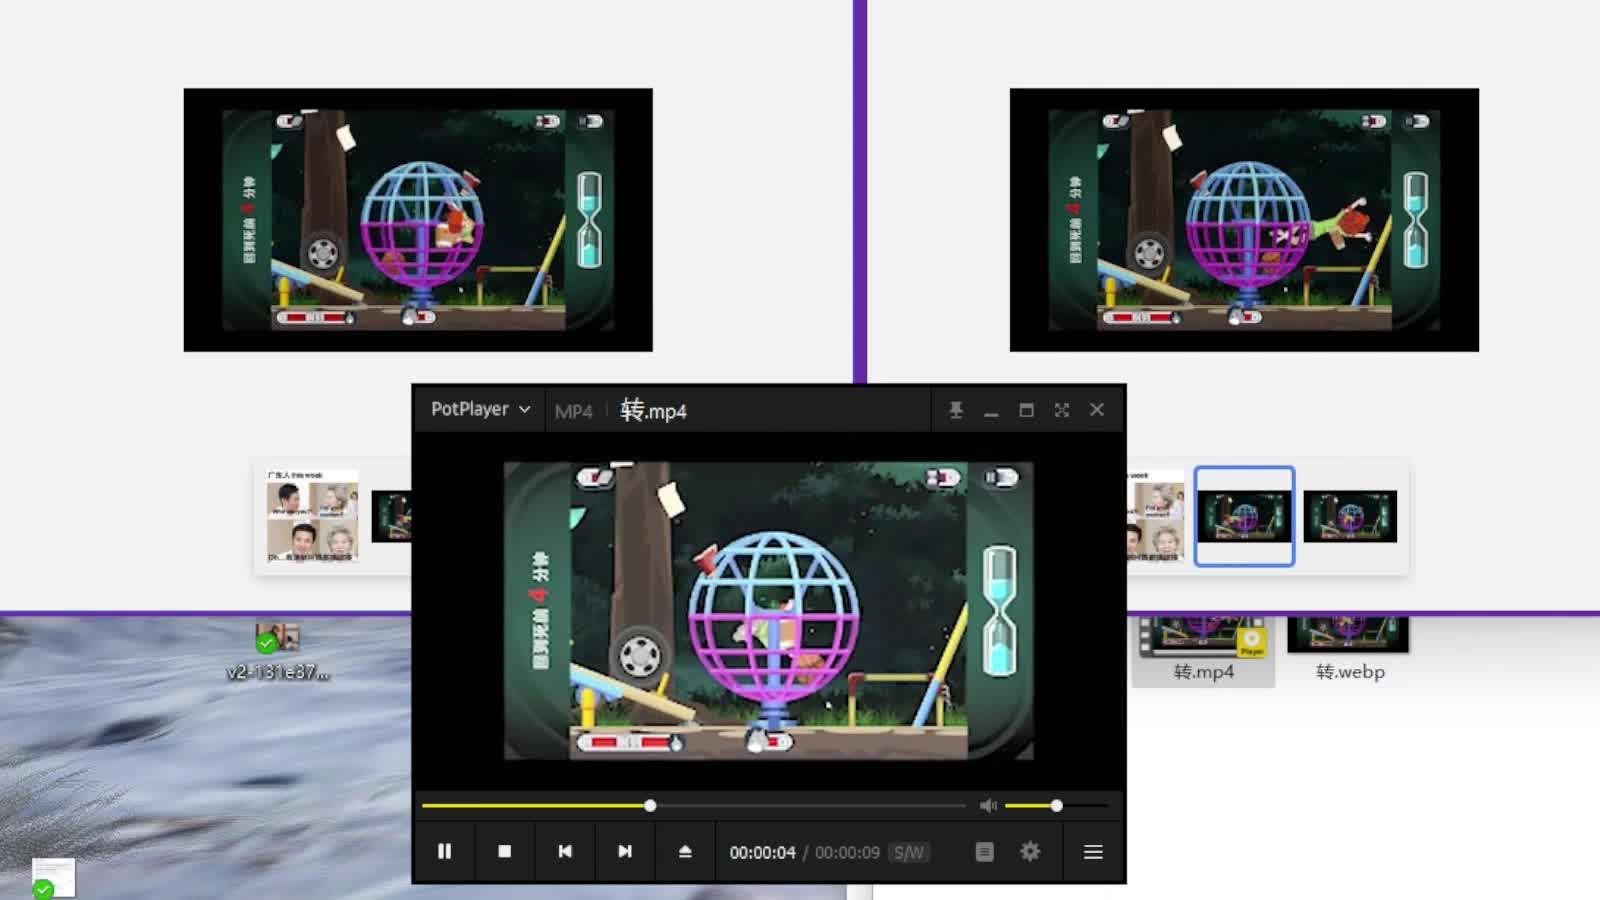The image size is (1600, 900).
Task: Pause the video playback
Action: pyautogui.click(x=444, y=851)
